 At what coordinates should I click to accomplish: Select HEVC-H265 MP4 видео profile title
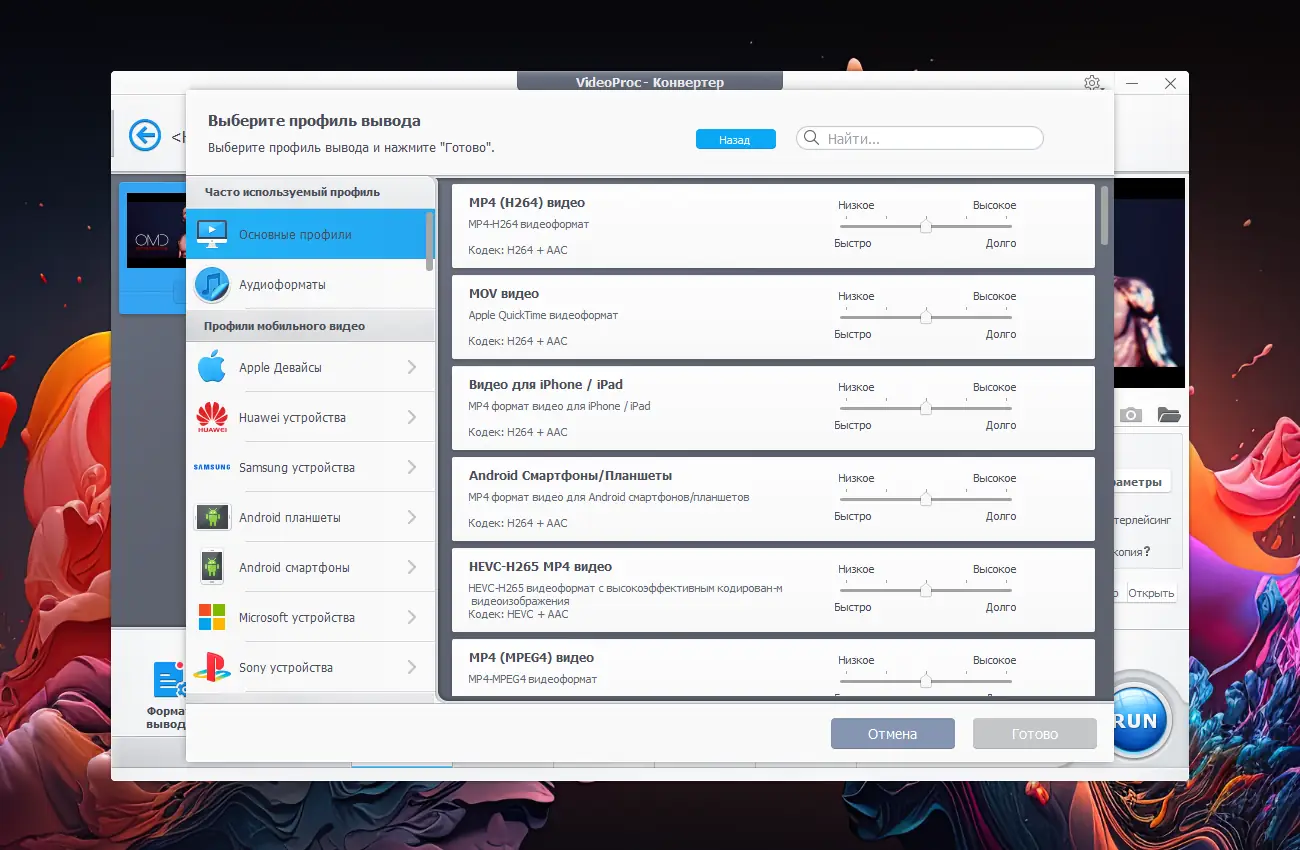pyautogui.click(x=540, y=567)
